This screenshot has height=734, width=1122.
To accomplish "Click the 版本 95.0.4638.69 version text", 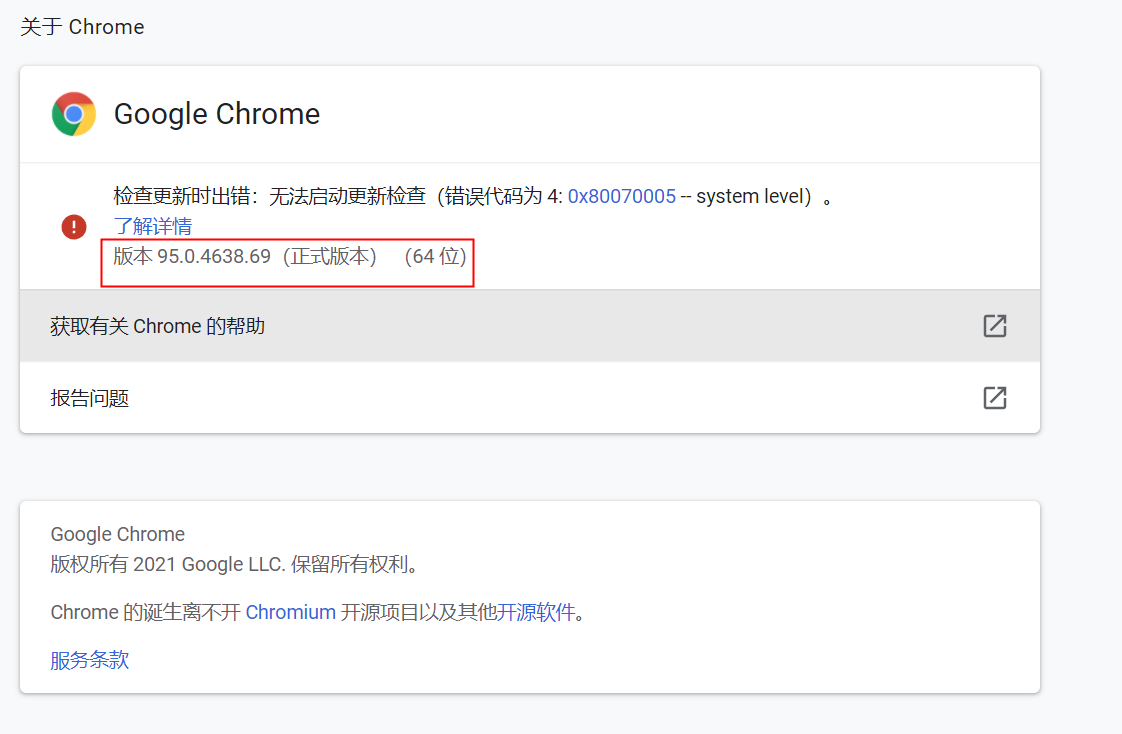I will tap(192, 256).
